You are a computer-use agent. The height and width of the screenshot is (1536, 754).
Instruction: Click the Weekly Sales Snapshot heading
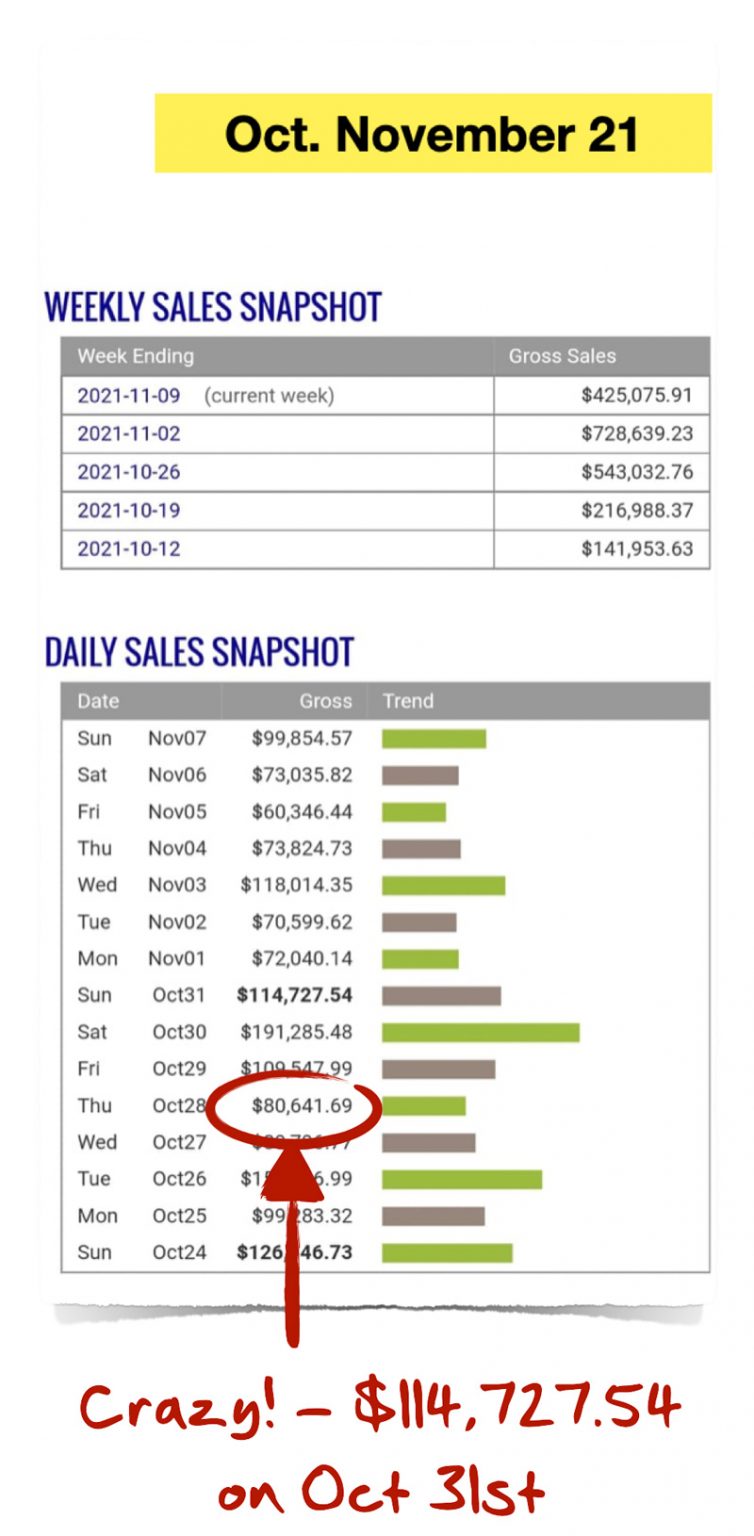click(x=213, y=307)
